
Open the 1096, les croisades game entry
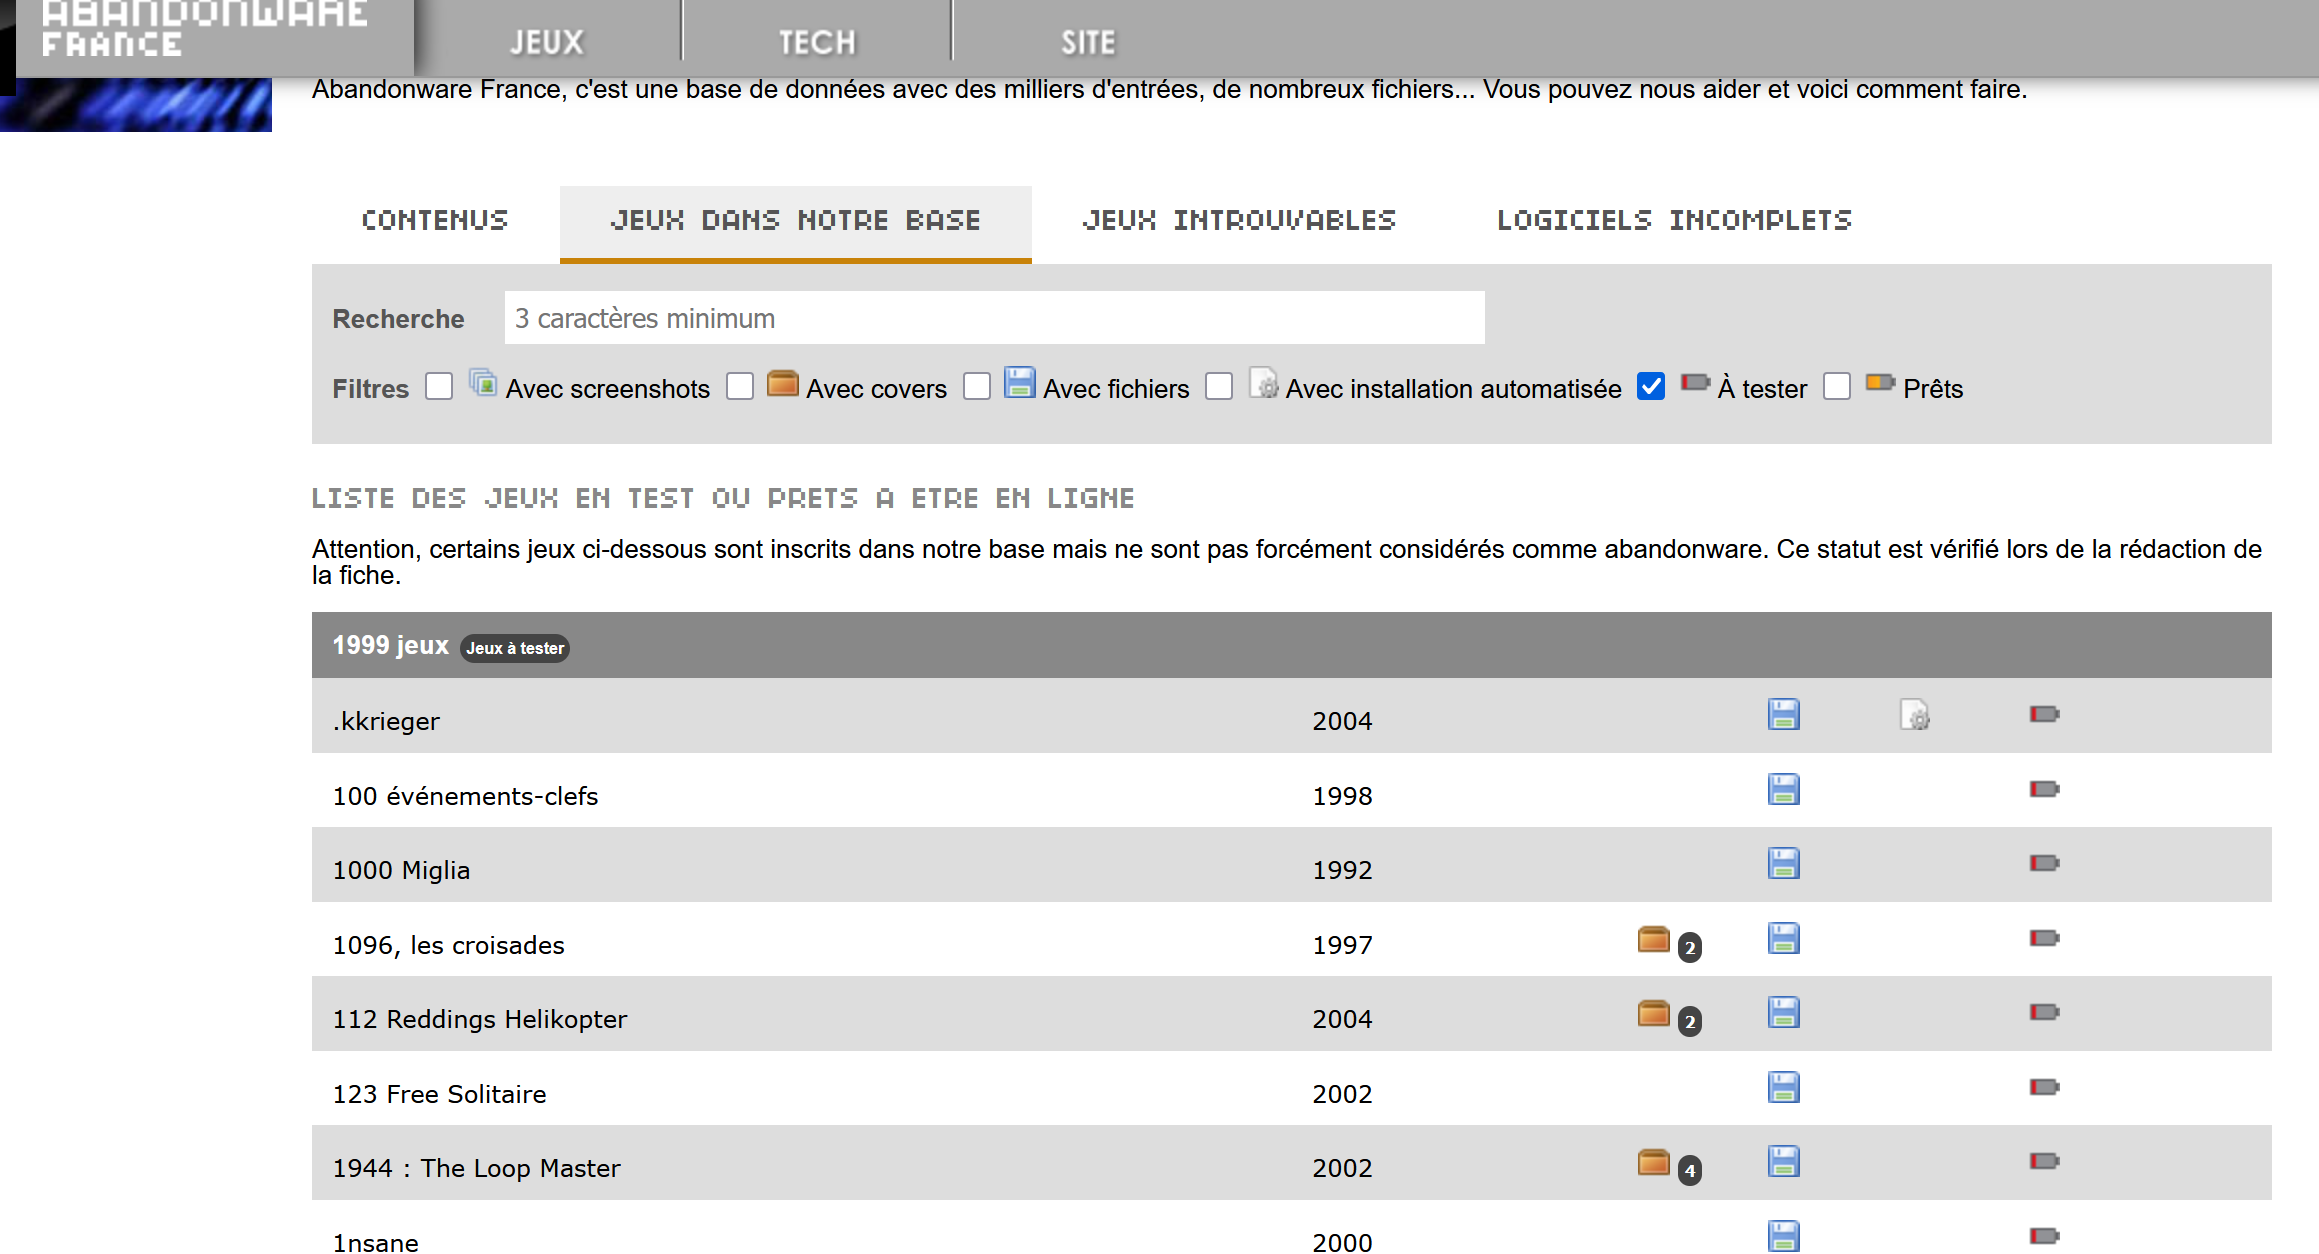tap(448, 945)
